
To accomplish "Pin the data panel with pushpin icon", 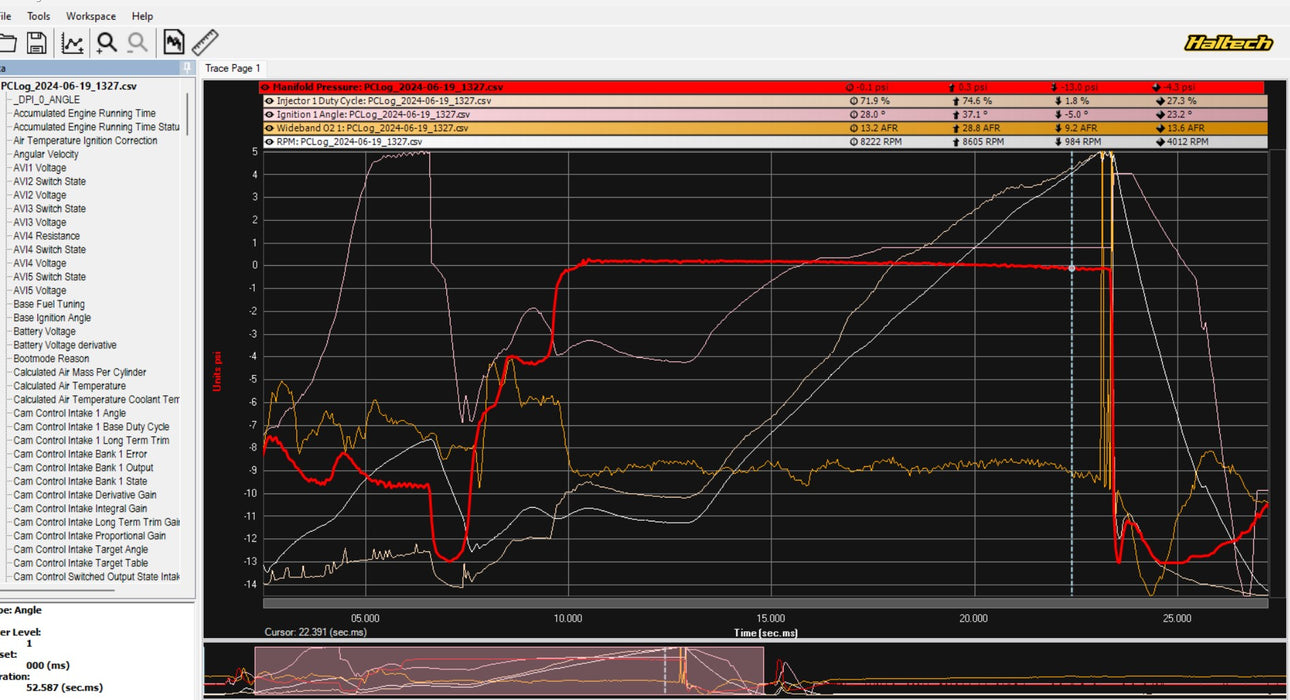I will point(187,68).
